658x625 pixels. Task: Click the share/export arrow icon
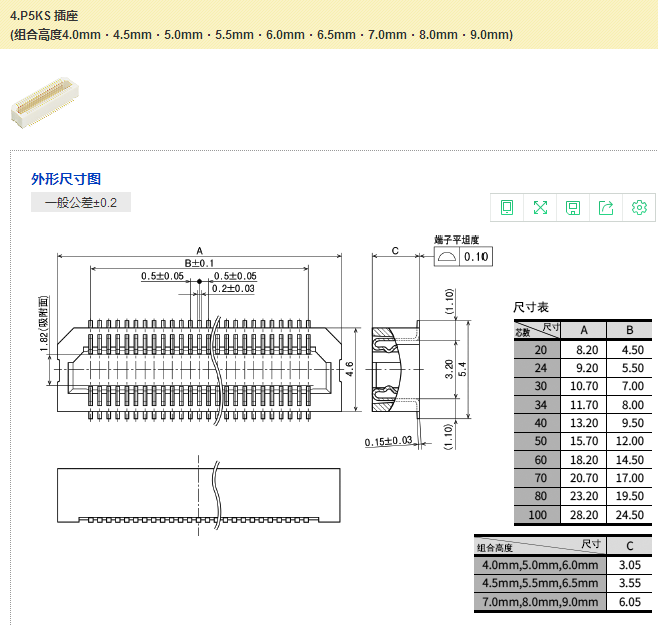click(x=606, y=207)
